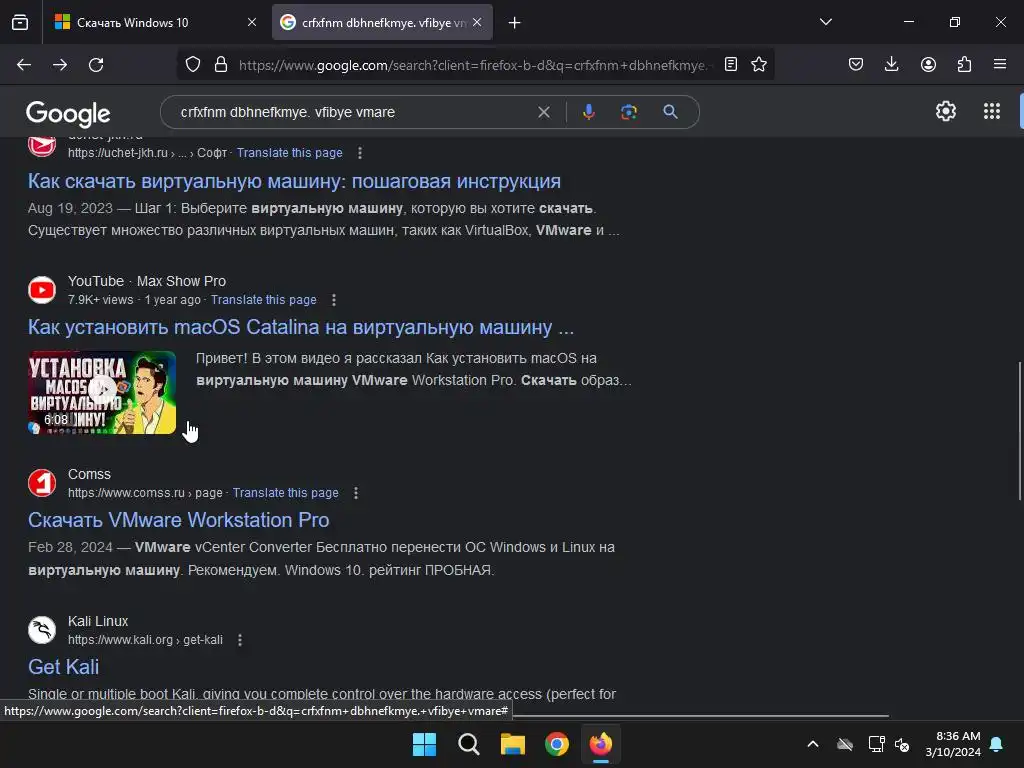Open more options for YouTube result
Image resolution: width=1024 pixels, height=768 pixels.
334,300
